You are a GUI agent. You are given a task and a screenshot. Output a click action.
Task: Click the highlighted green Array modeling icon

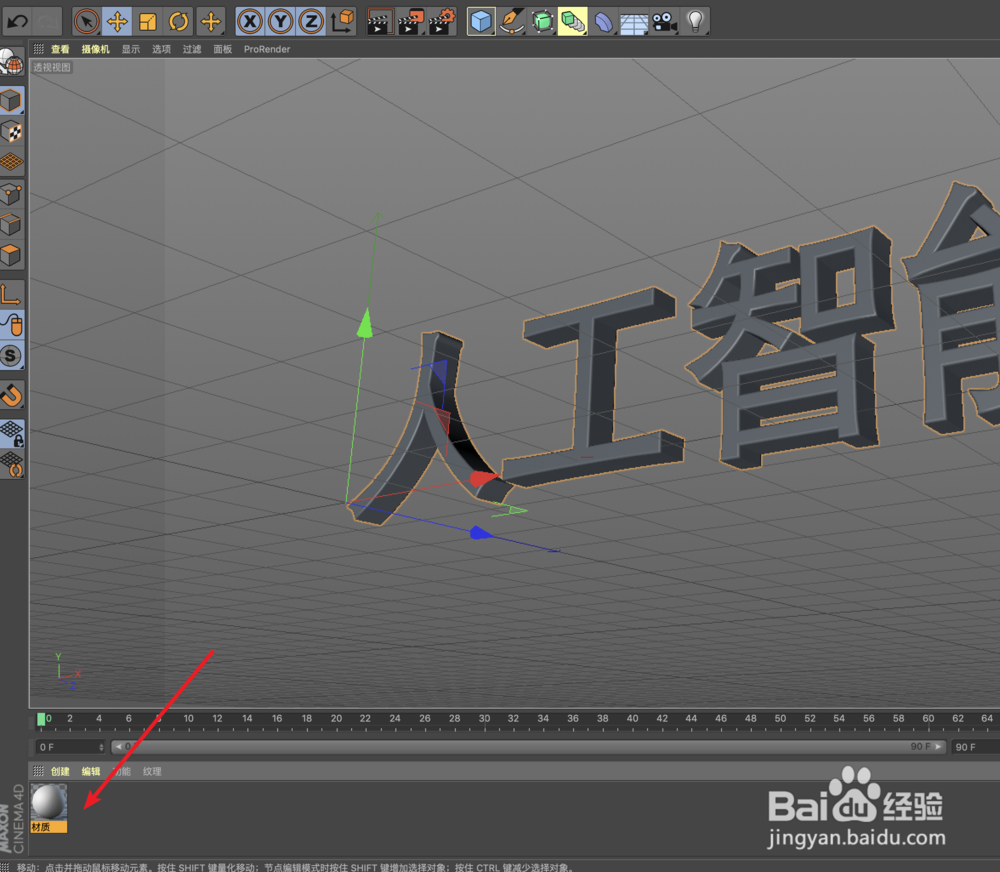(x=573, y=22)
